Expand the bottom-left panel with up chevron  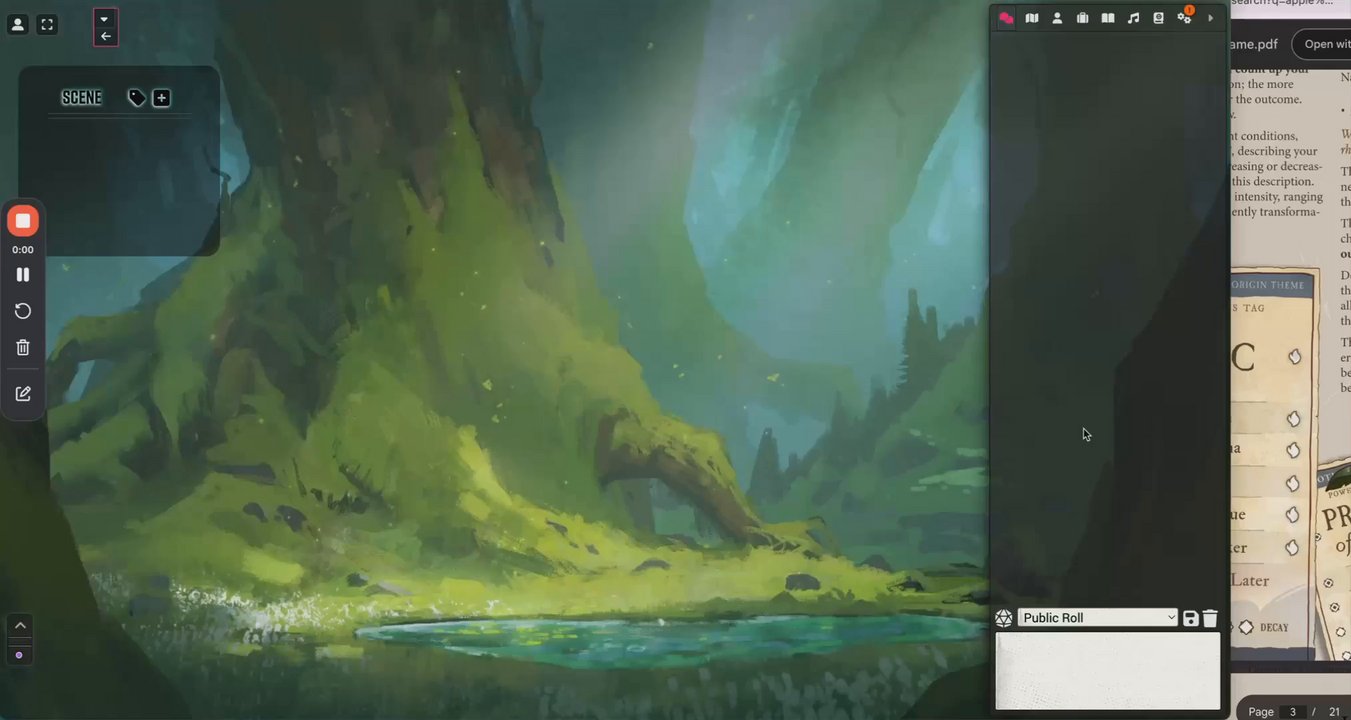pyautogui.click(x=20, y=625)
